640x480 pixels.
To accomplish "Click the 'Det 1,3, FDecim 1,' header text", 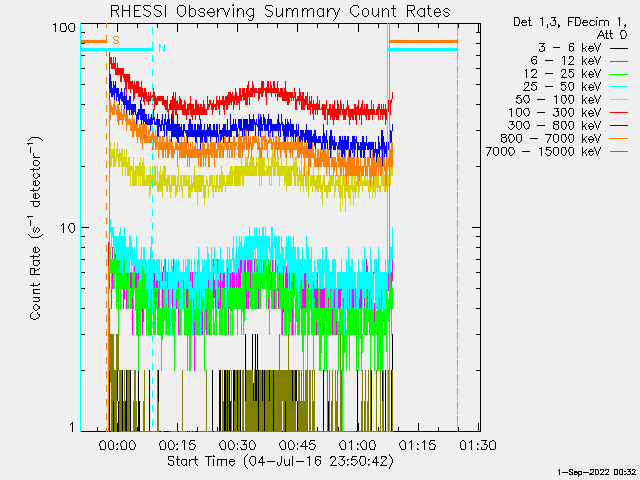I will point(570,22).
